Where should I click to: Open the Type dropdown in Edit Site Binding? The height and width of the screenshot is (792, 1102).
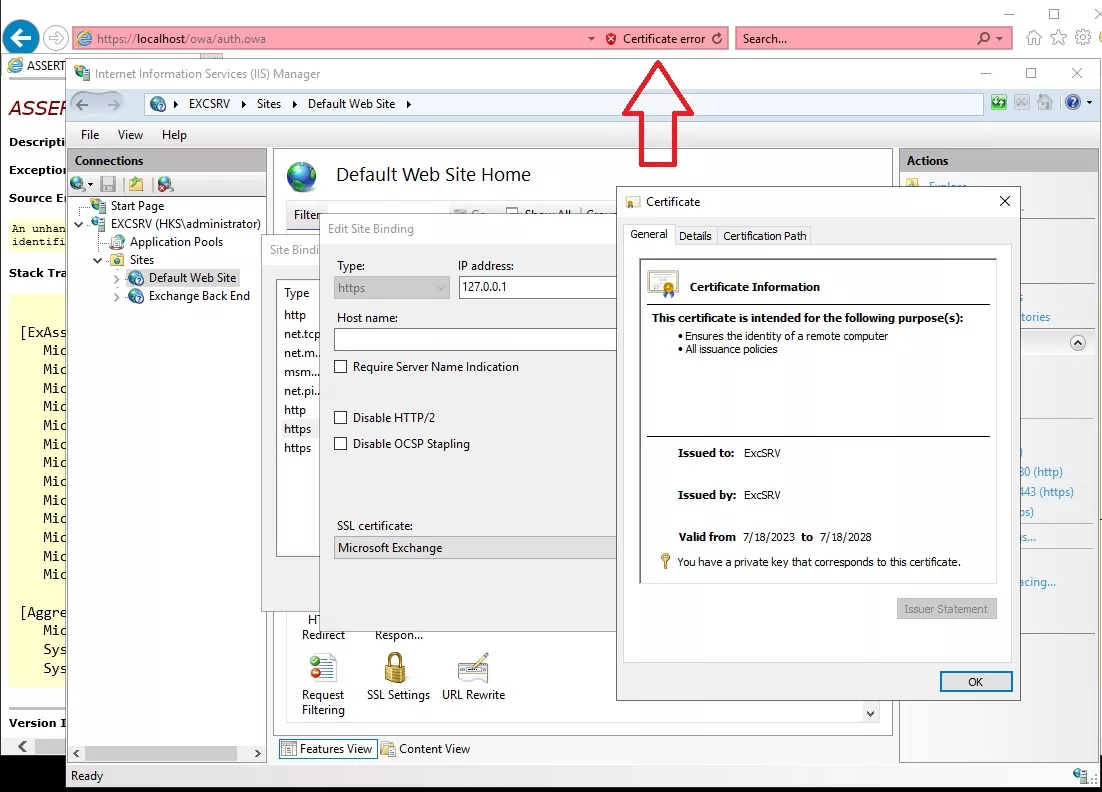[392, 287]
